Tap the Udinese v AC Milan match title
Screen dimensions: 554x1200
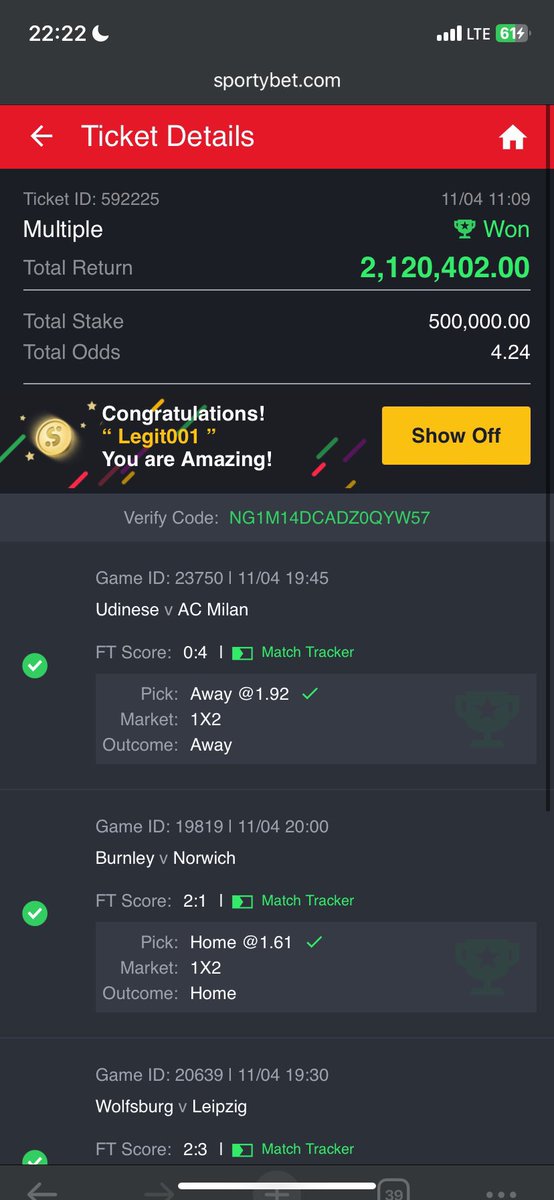pyautogui.click(x=172, y=609)
